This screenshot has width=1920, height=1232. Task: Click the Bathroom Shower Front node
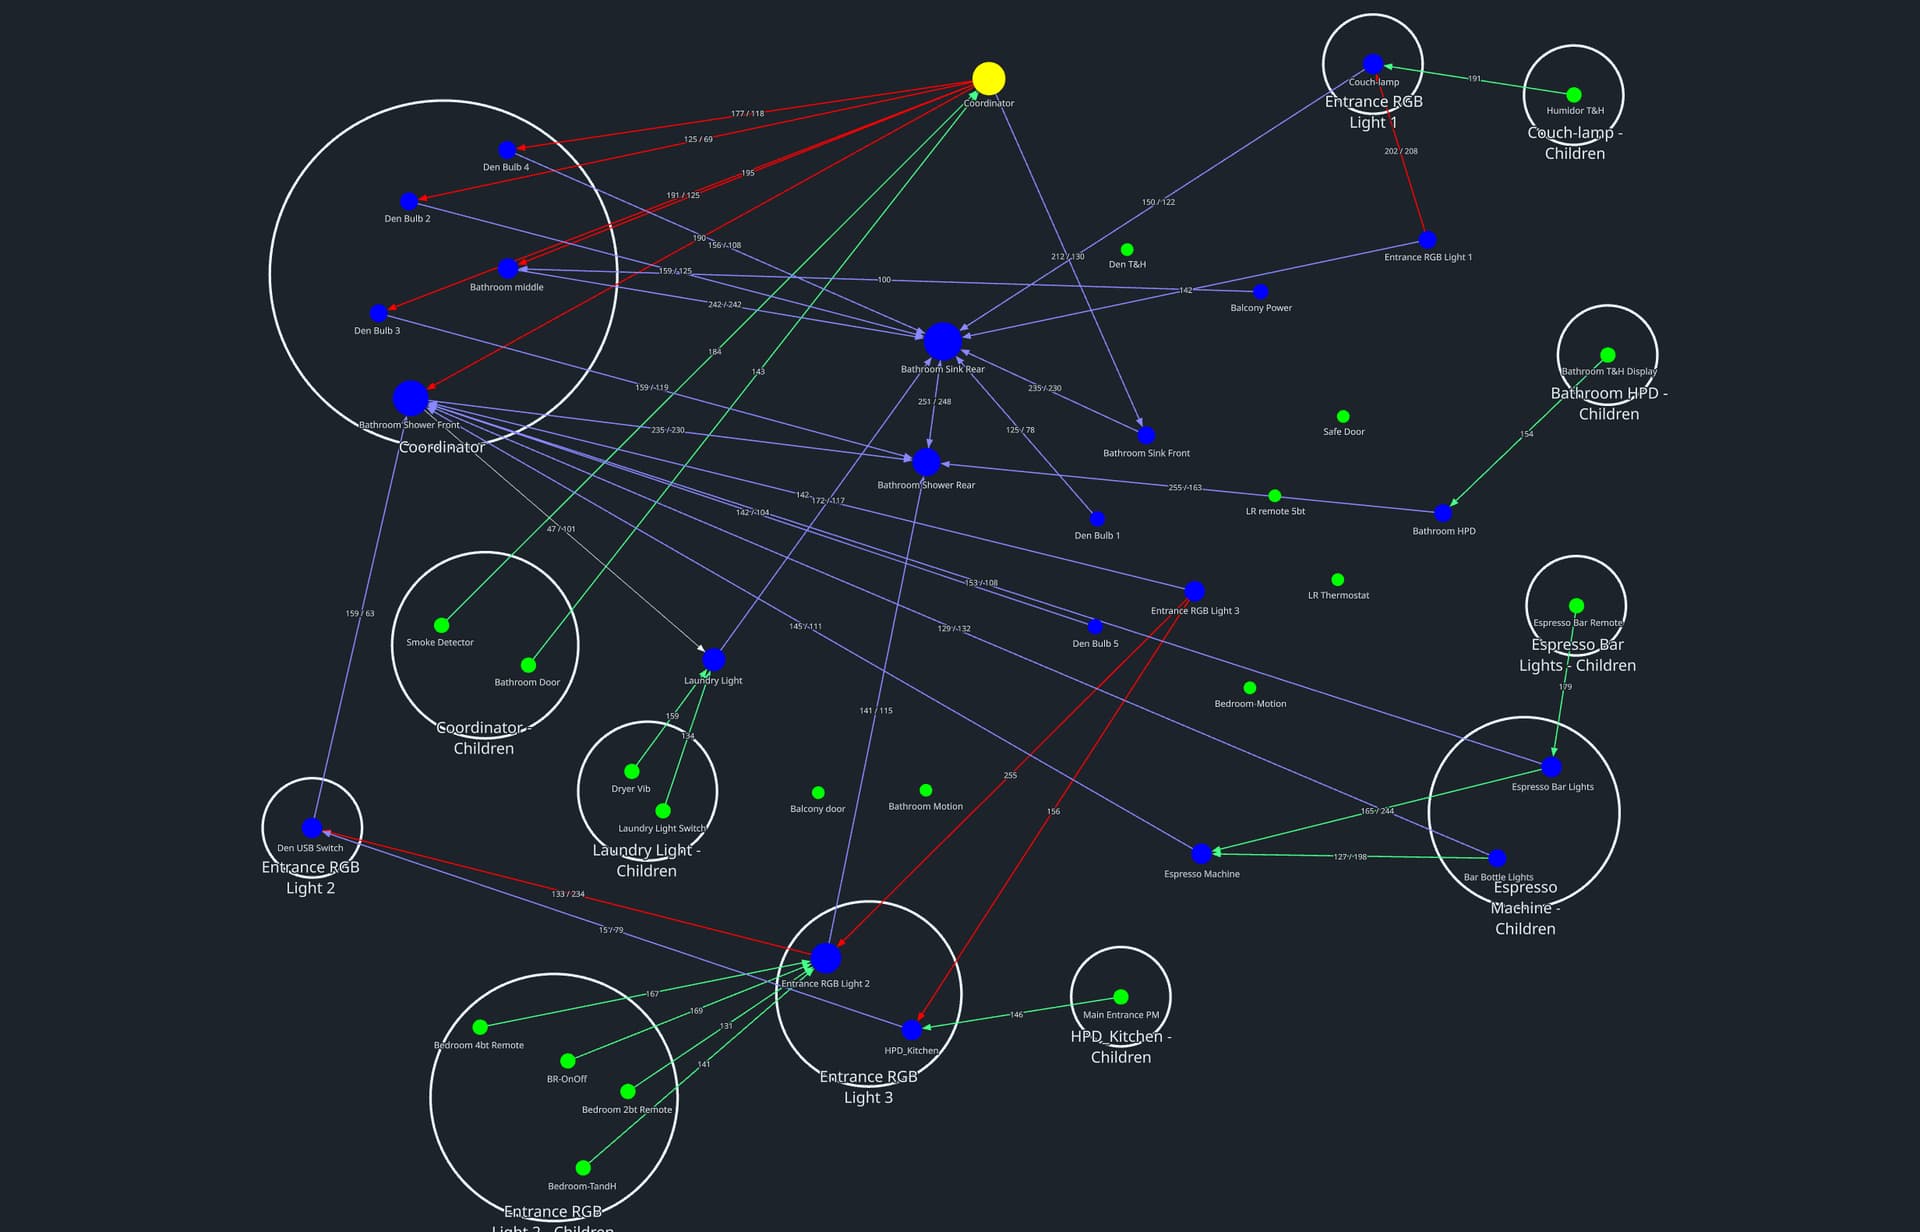tap(410, 398)
